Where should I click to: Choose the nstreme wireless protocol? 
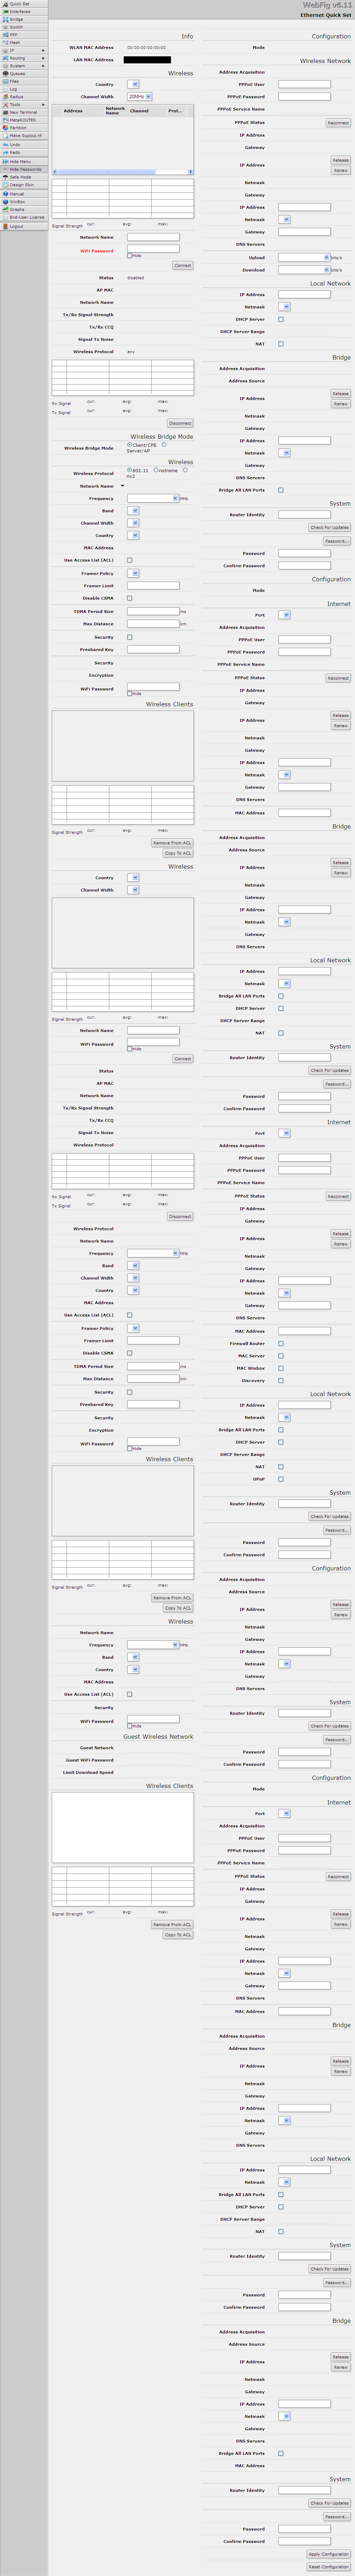[x=156, y=470]
